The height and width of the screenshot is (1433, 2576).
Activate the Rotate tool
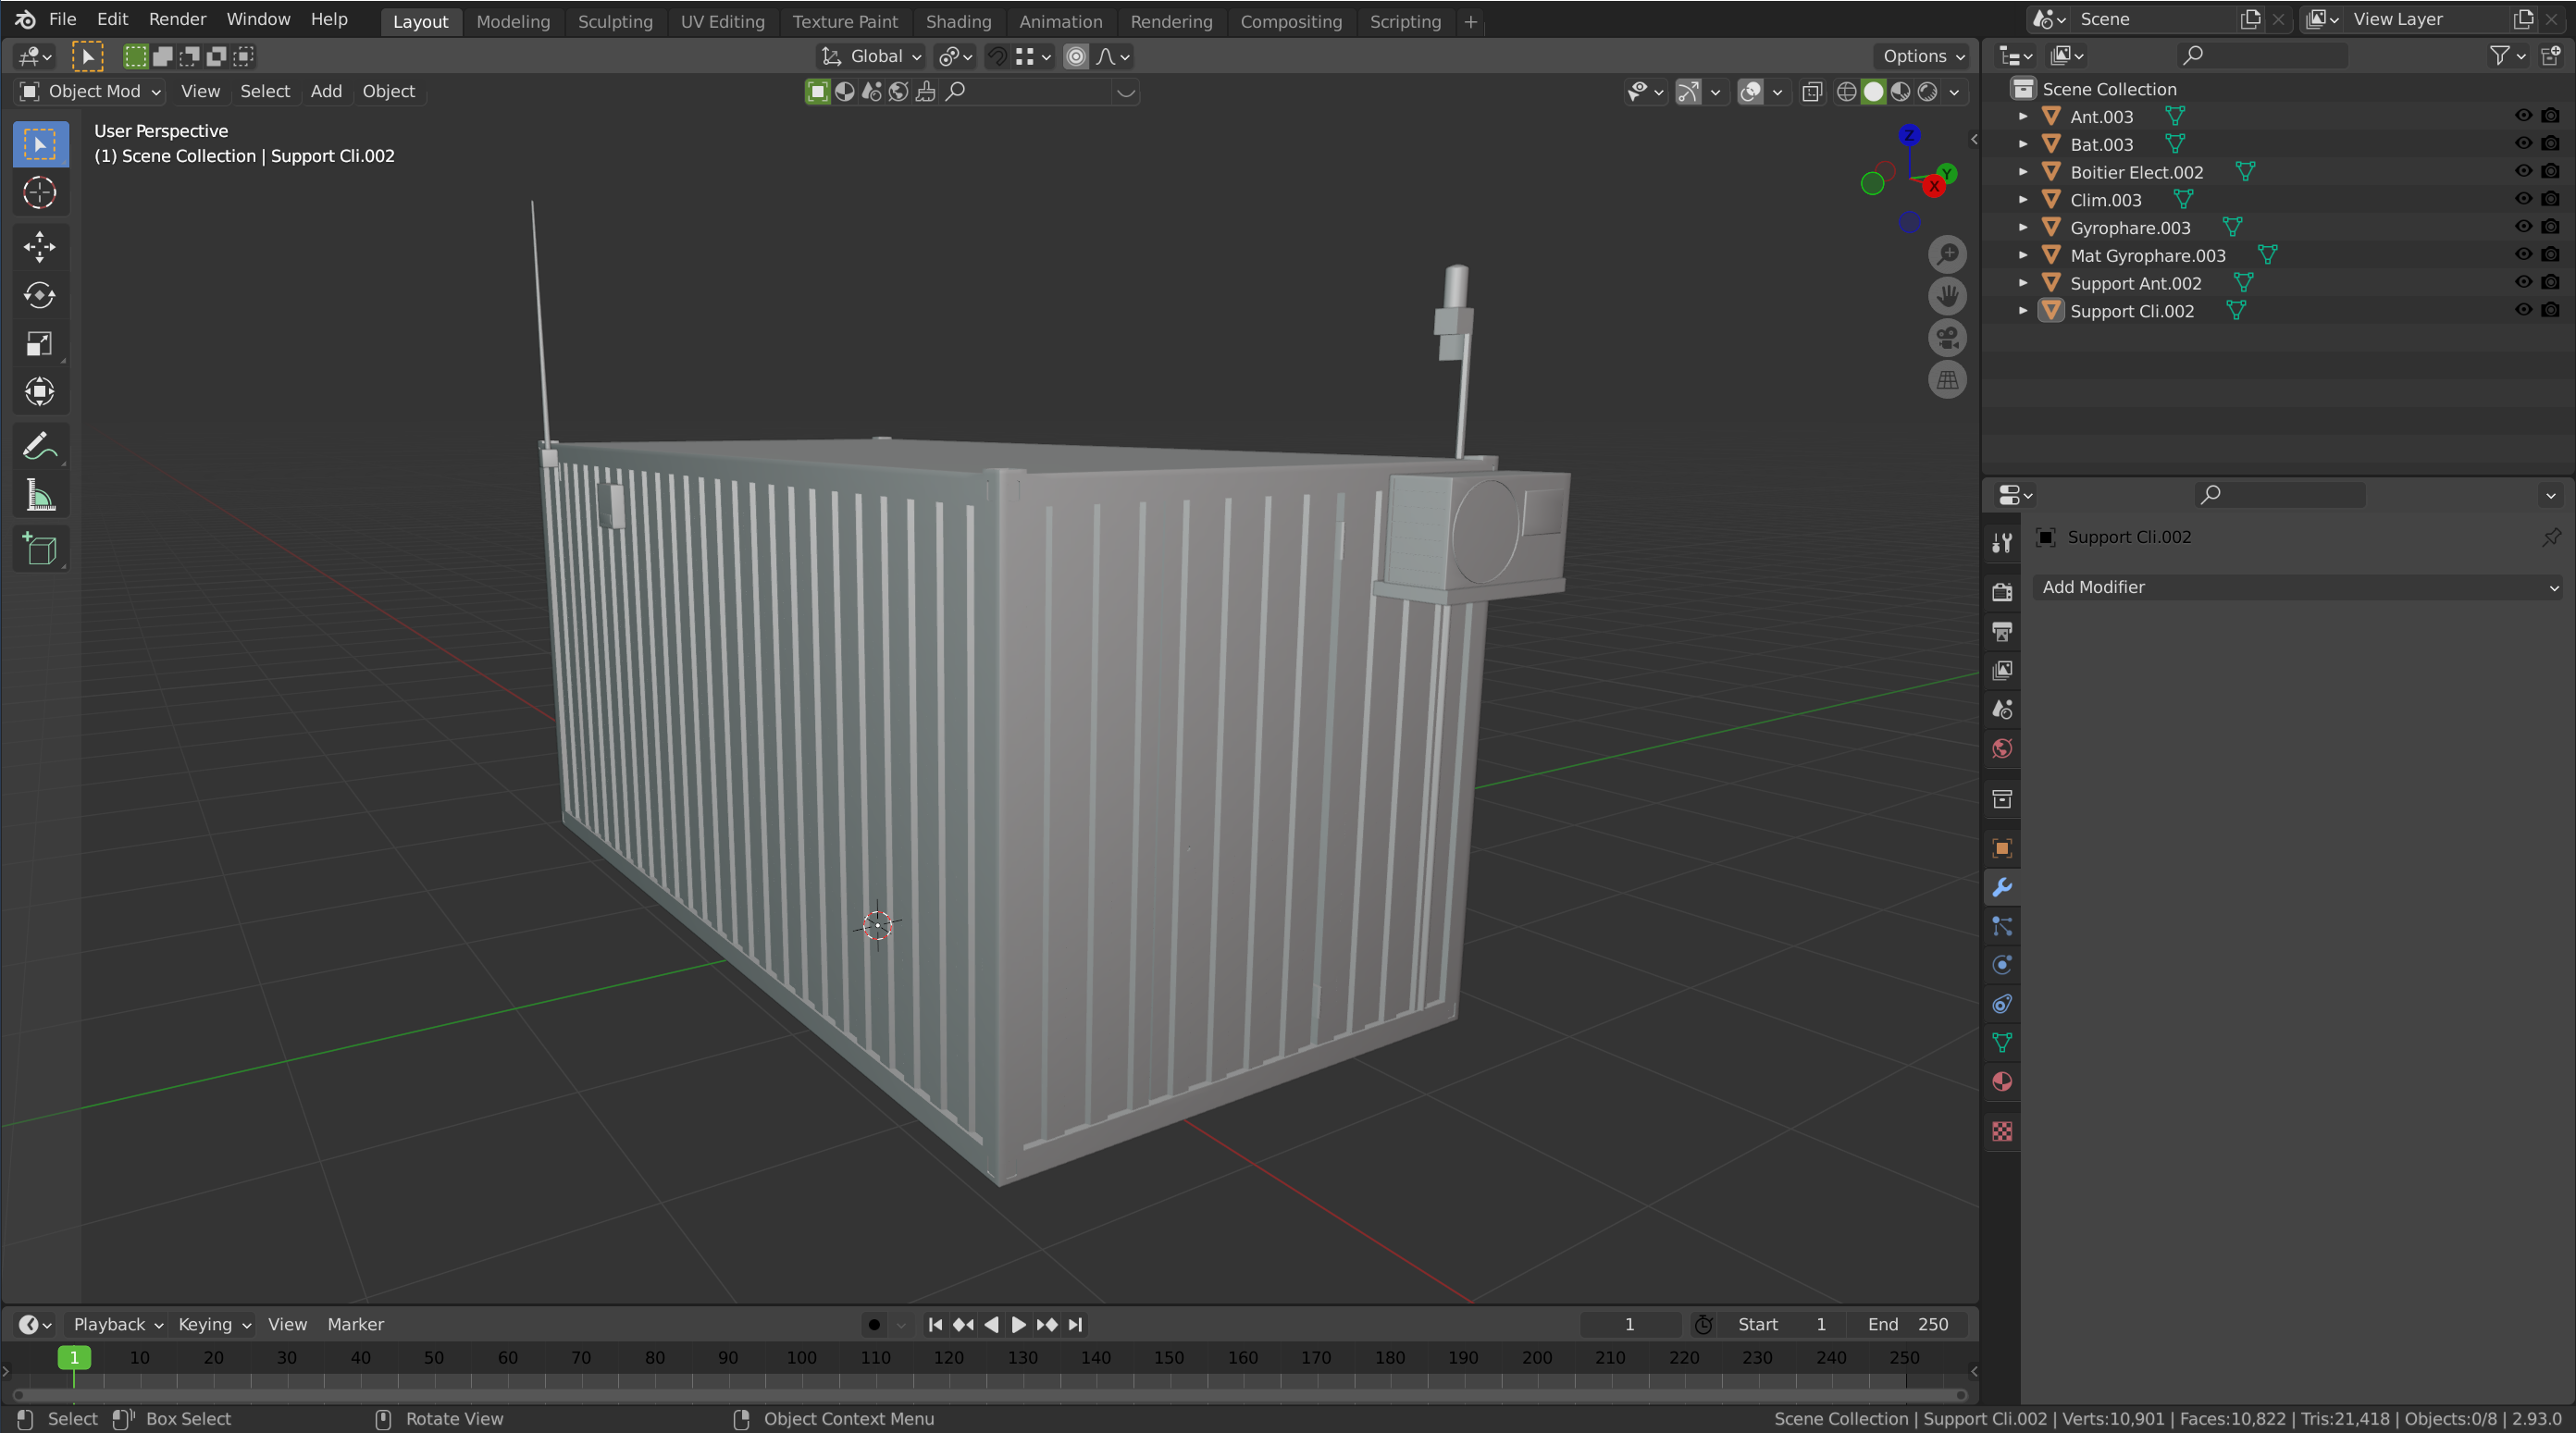pyautogui.click(x=40, y=295)
